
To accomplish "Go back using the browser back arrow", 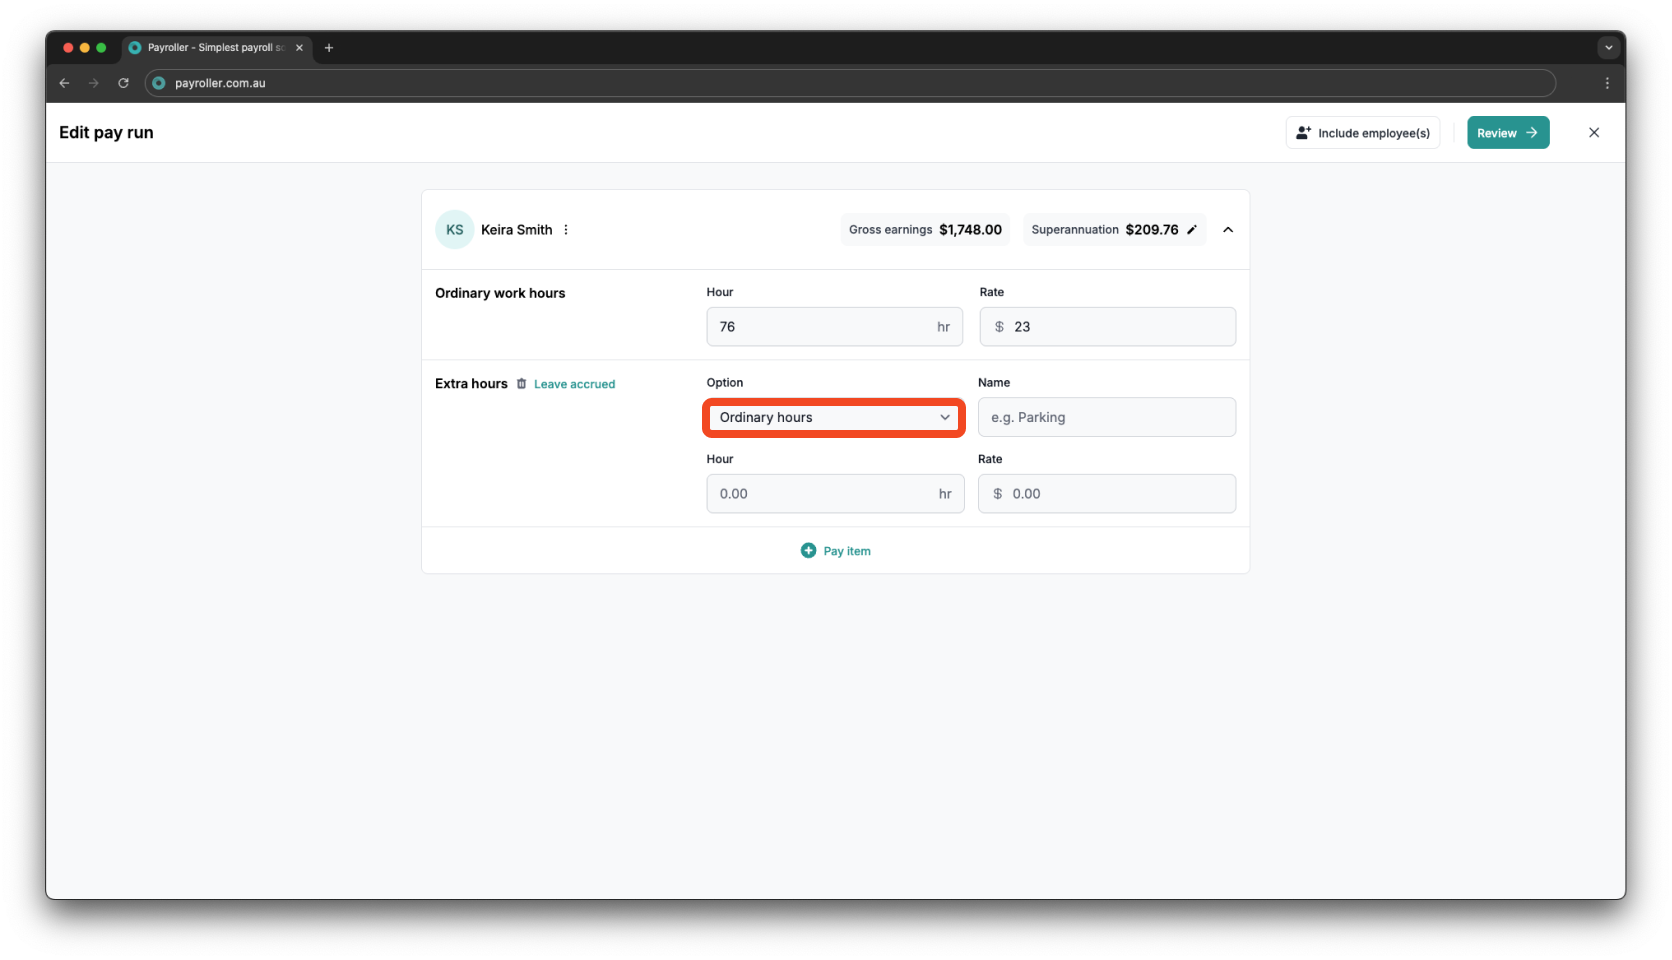I will [x=64, y=83].
